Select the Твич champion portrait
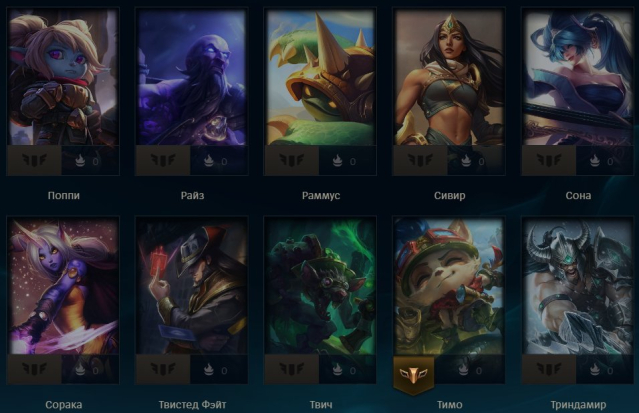 coord(320,287)
